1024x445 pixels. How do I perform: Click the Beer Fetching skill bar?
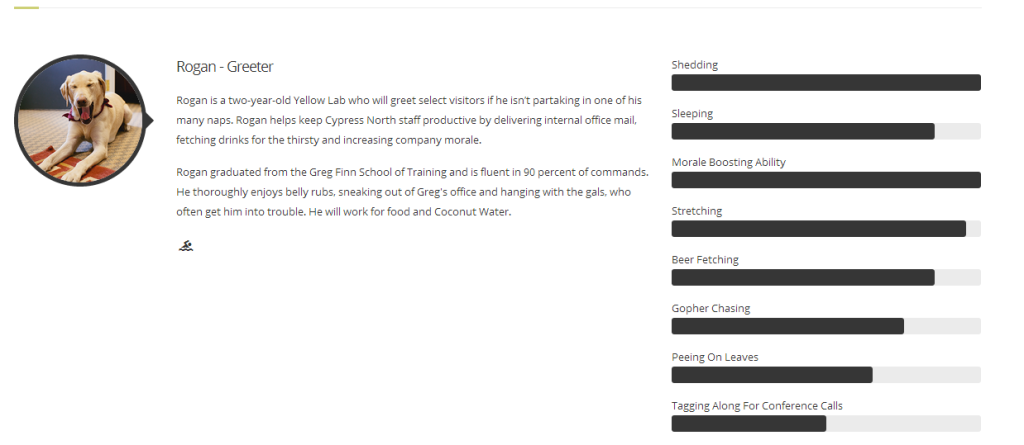(x=826, y=277)
